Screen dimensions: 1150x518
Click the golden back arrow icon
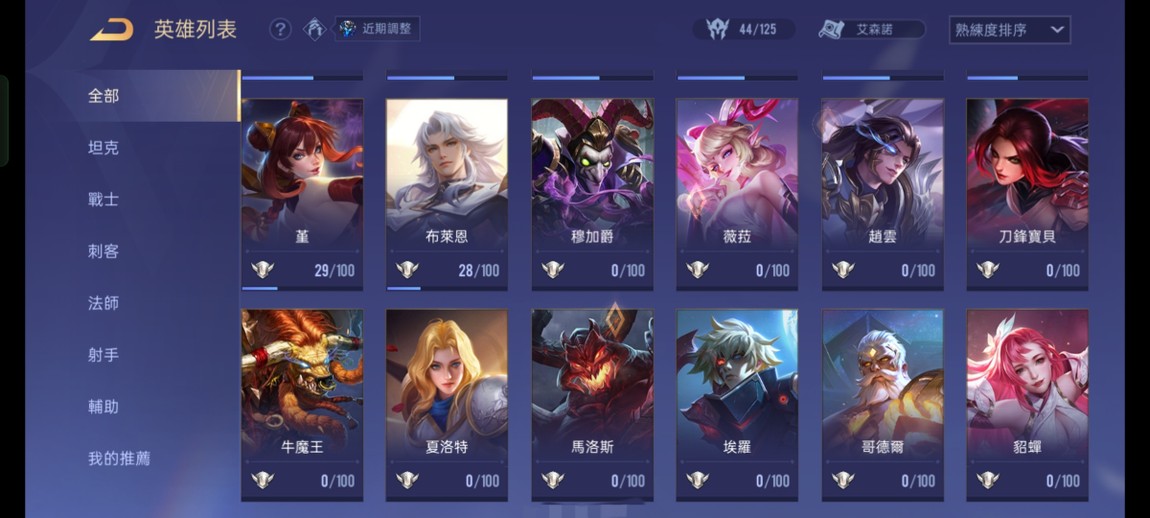pyautogui.click(x=112, y=30)
